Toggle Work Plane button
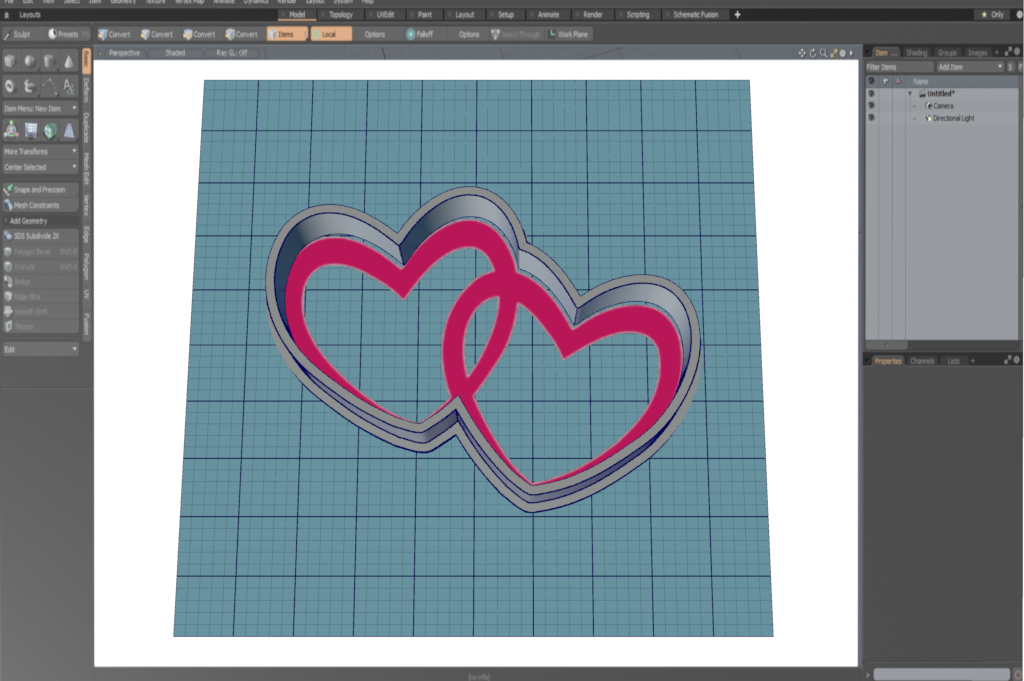This screenshot has height=681, width=1024. pyautogui.click(x=568, y=34)
